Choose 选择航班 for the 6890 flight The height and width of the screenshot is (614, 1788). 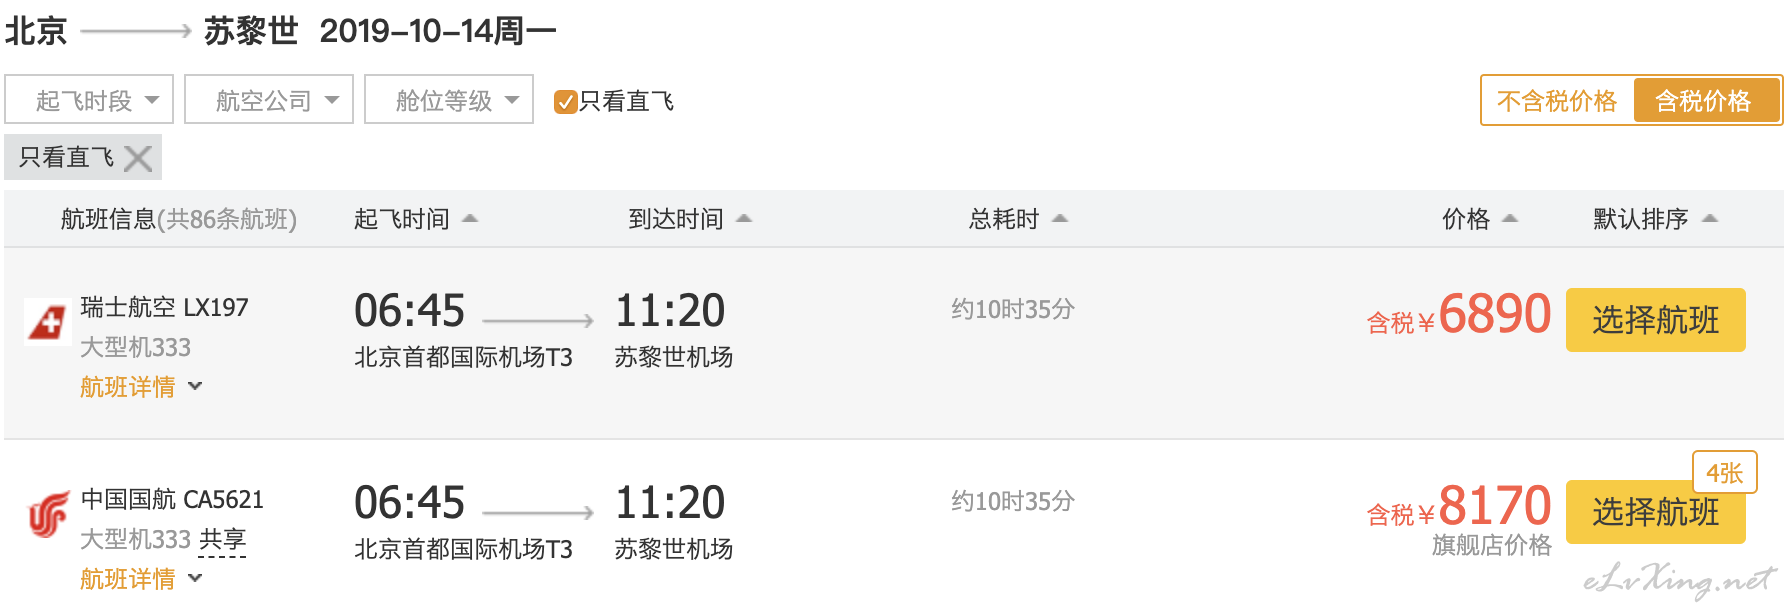tap(1655, 320)
